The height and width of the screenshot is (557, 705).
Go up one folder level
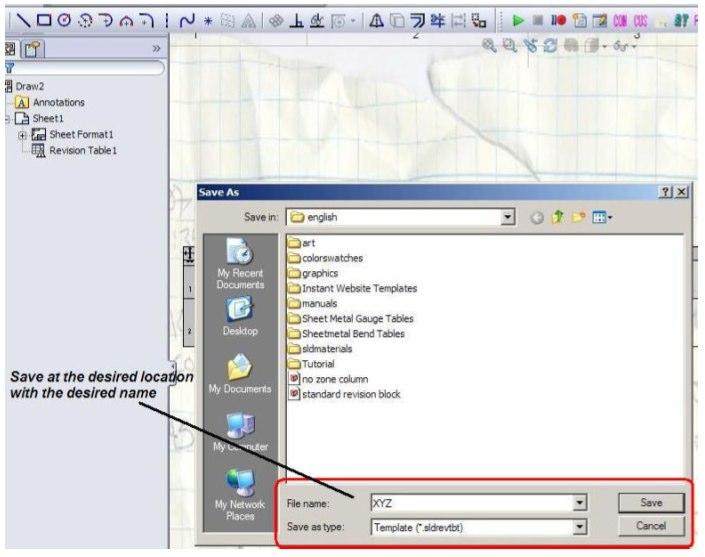[x=558, y=217]
